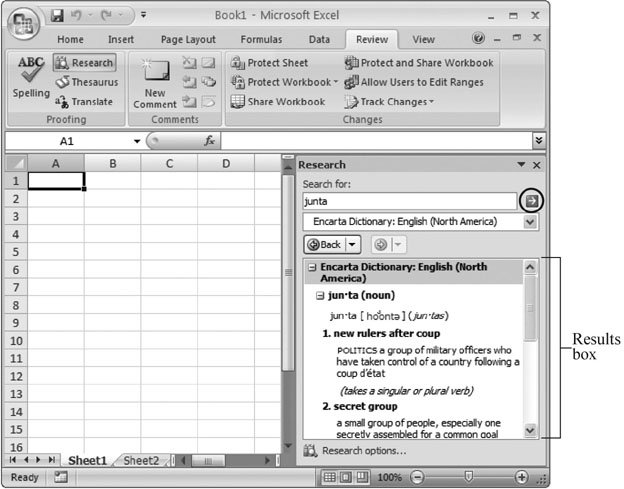This screenshot has width=624, height=489.
Task: Toggle the Research pane button
Action: (84, 63)
